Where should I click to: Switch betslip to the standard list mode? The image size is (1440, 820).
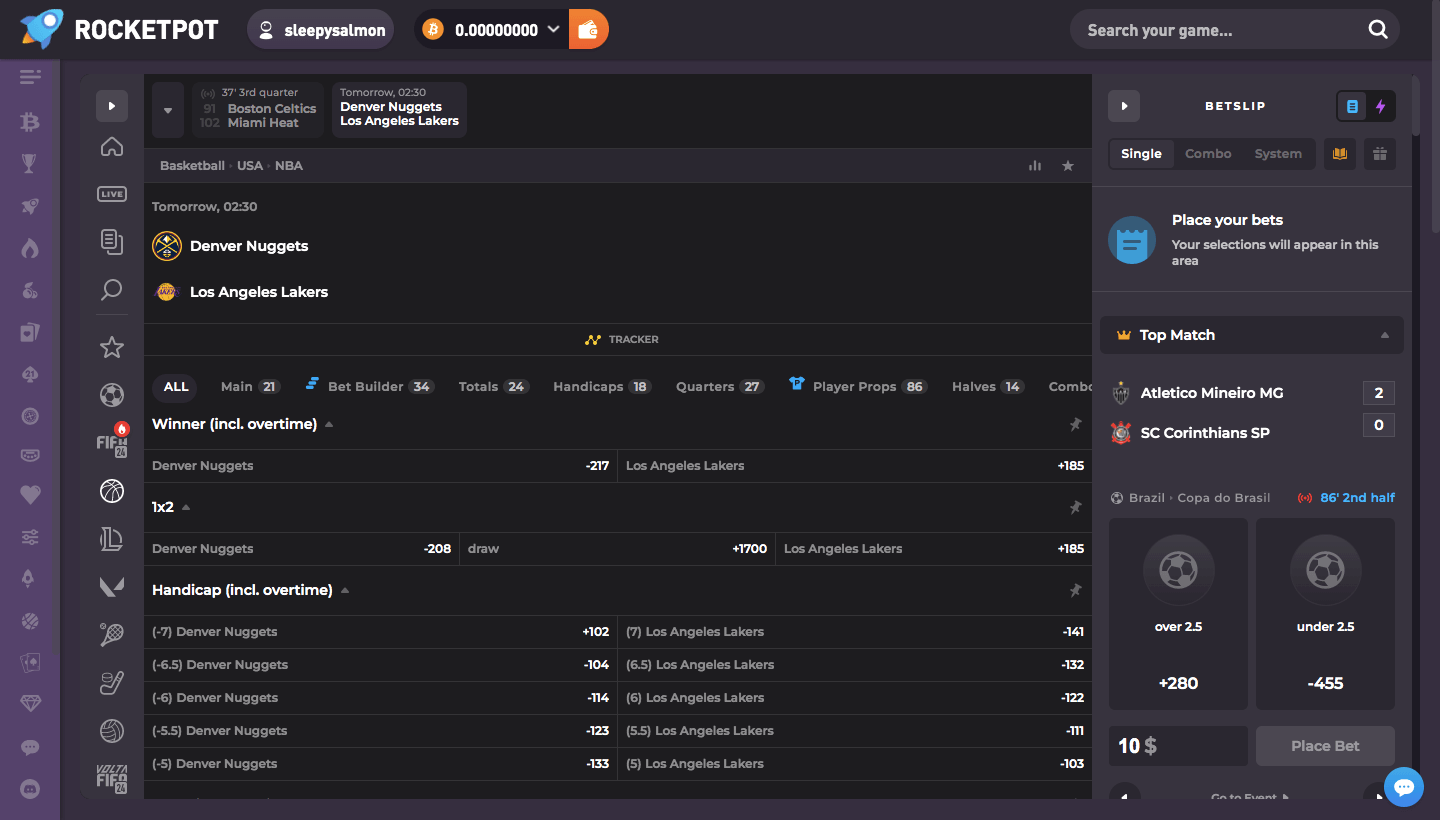(1353, 106)
